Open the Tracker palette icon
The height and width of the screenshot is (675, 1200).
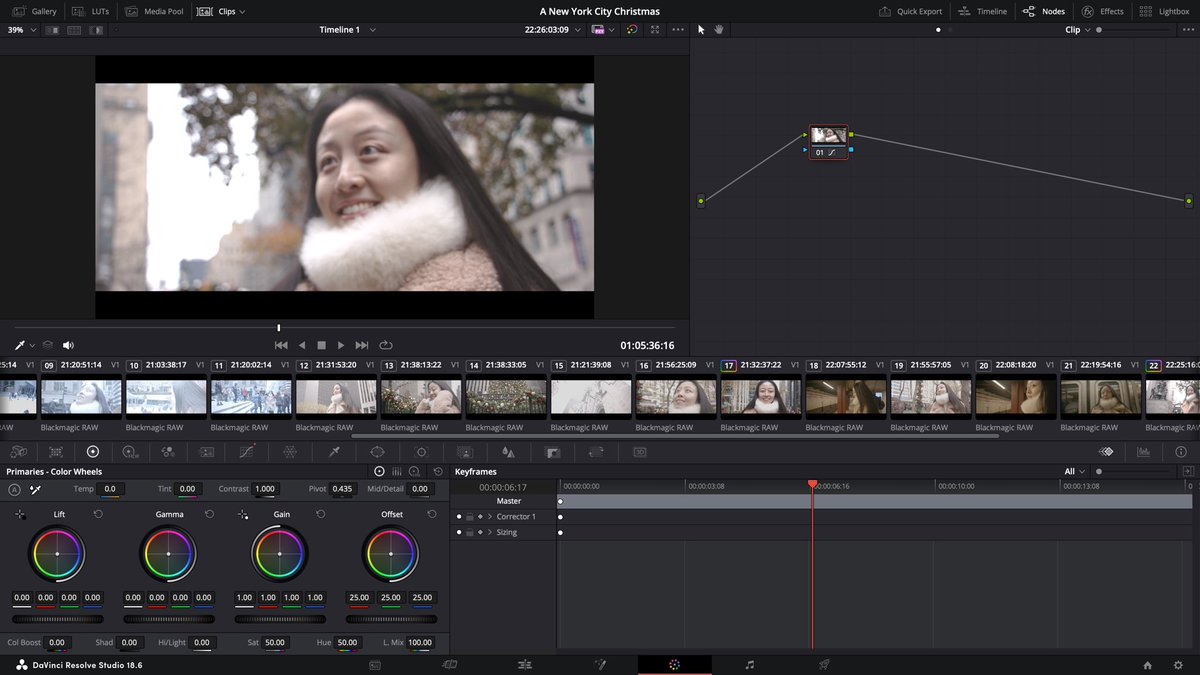click(x=421, y=452)
